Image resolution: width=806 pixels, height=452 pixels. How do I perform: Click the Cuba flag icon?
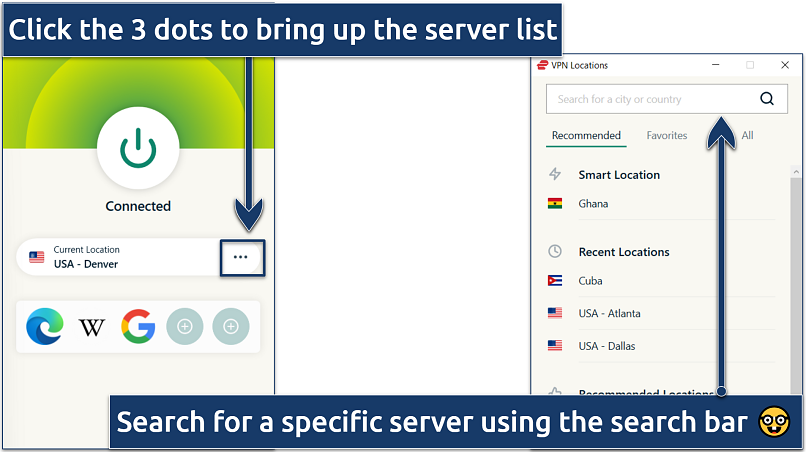[x=555, y=281]
